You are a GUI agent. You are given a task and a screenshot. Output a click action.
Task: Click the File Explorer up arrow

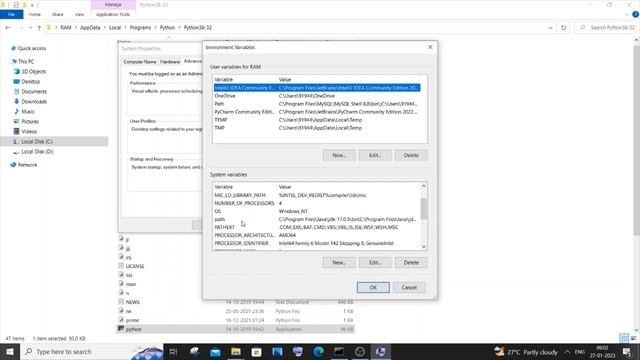tap(39, 28)
